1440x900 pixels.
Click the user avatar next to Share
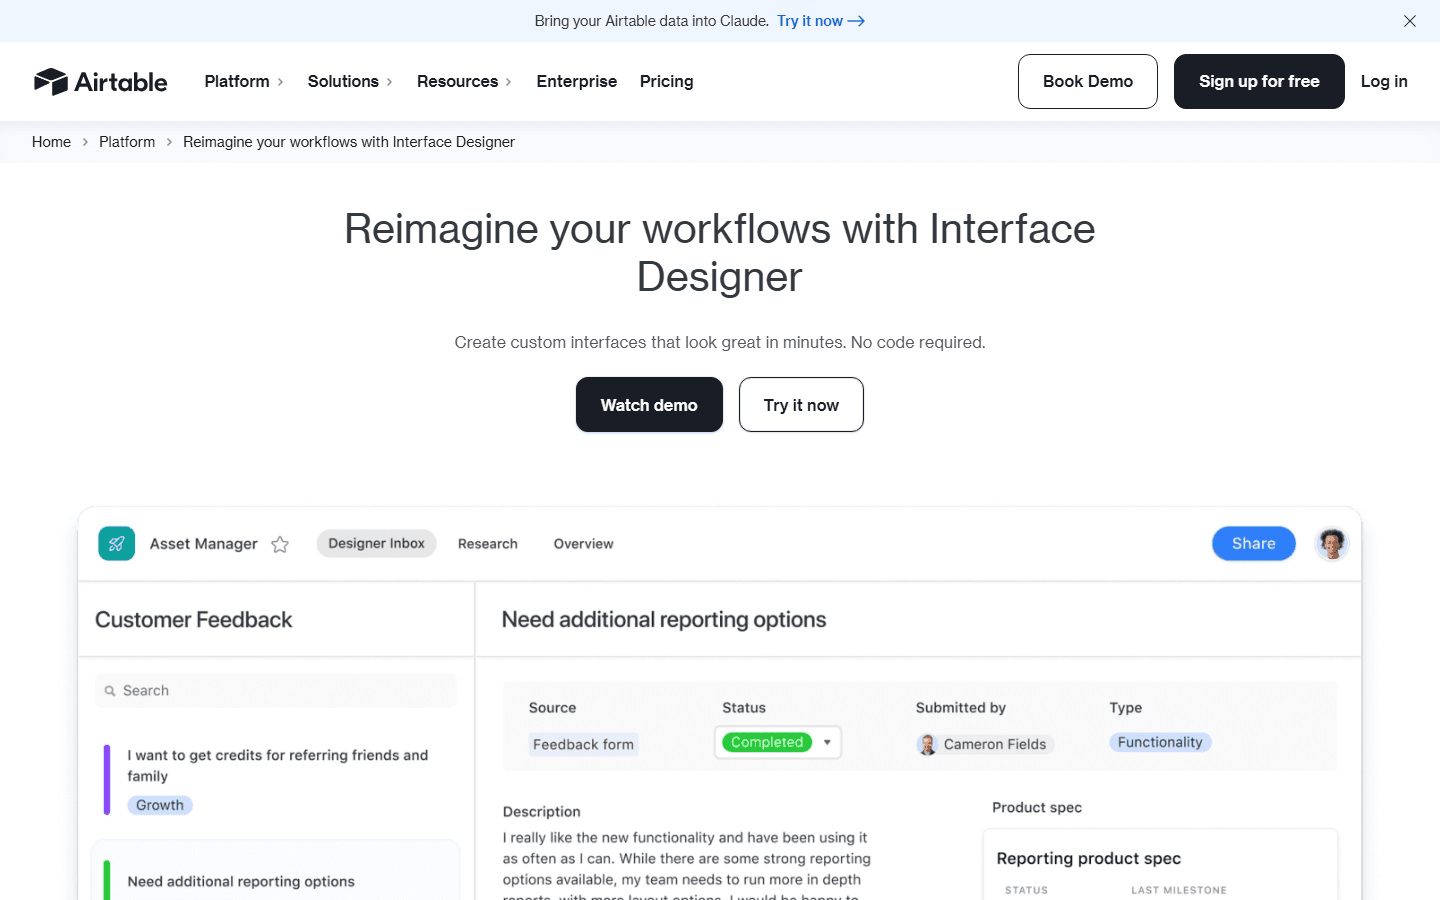coord(1331,544)
